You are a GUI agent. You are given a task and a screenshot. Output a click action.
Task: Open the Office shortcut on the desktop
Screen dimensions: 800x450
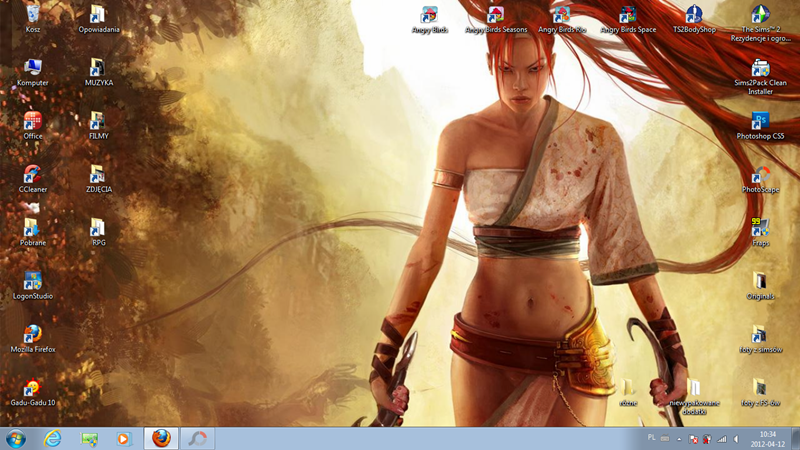(33, 126)
